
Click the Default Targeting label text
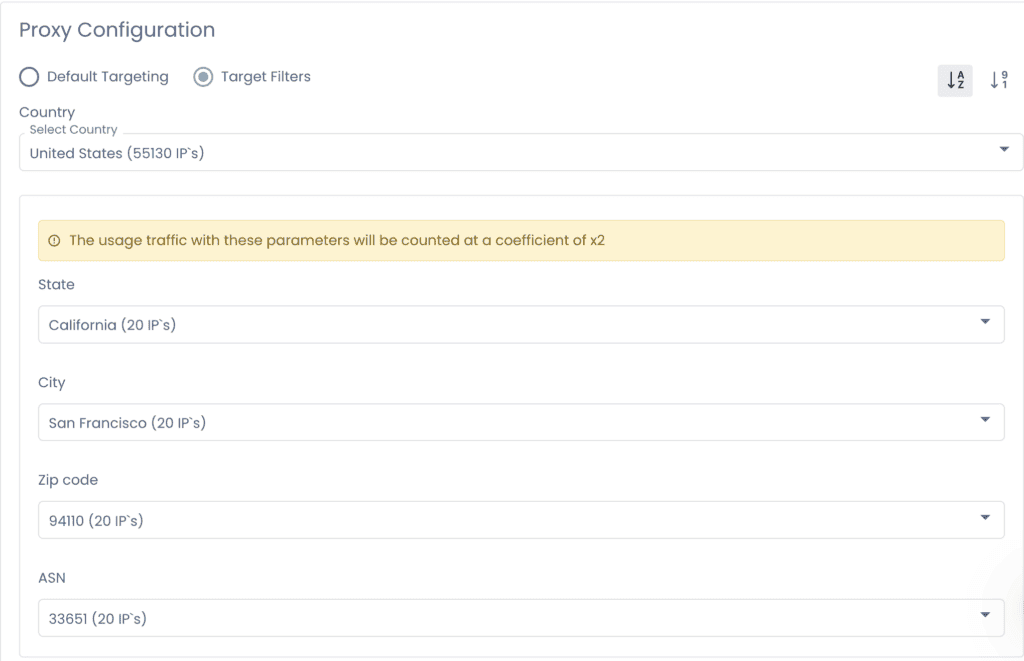(x=108, y=77)
